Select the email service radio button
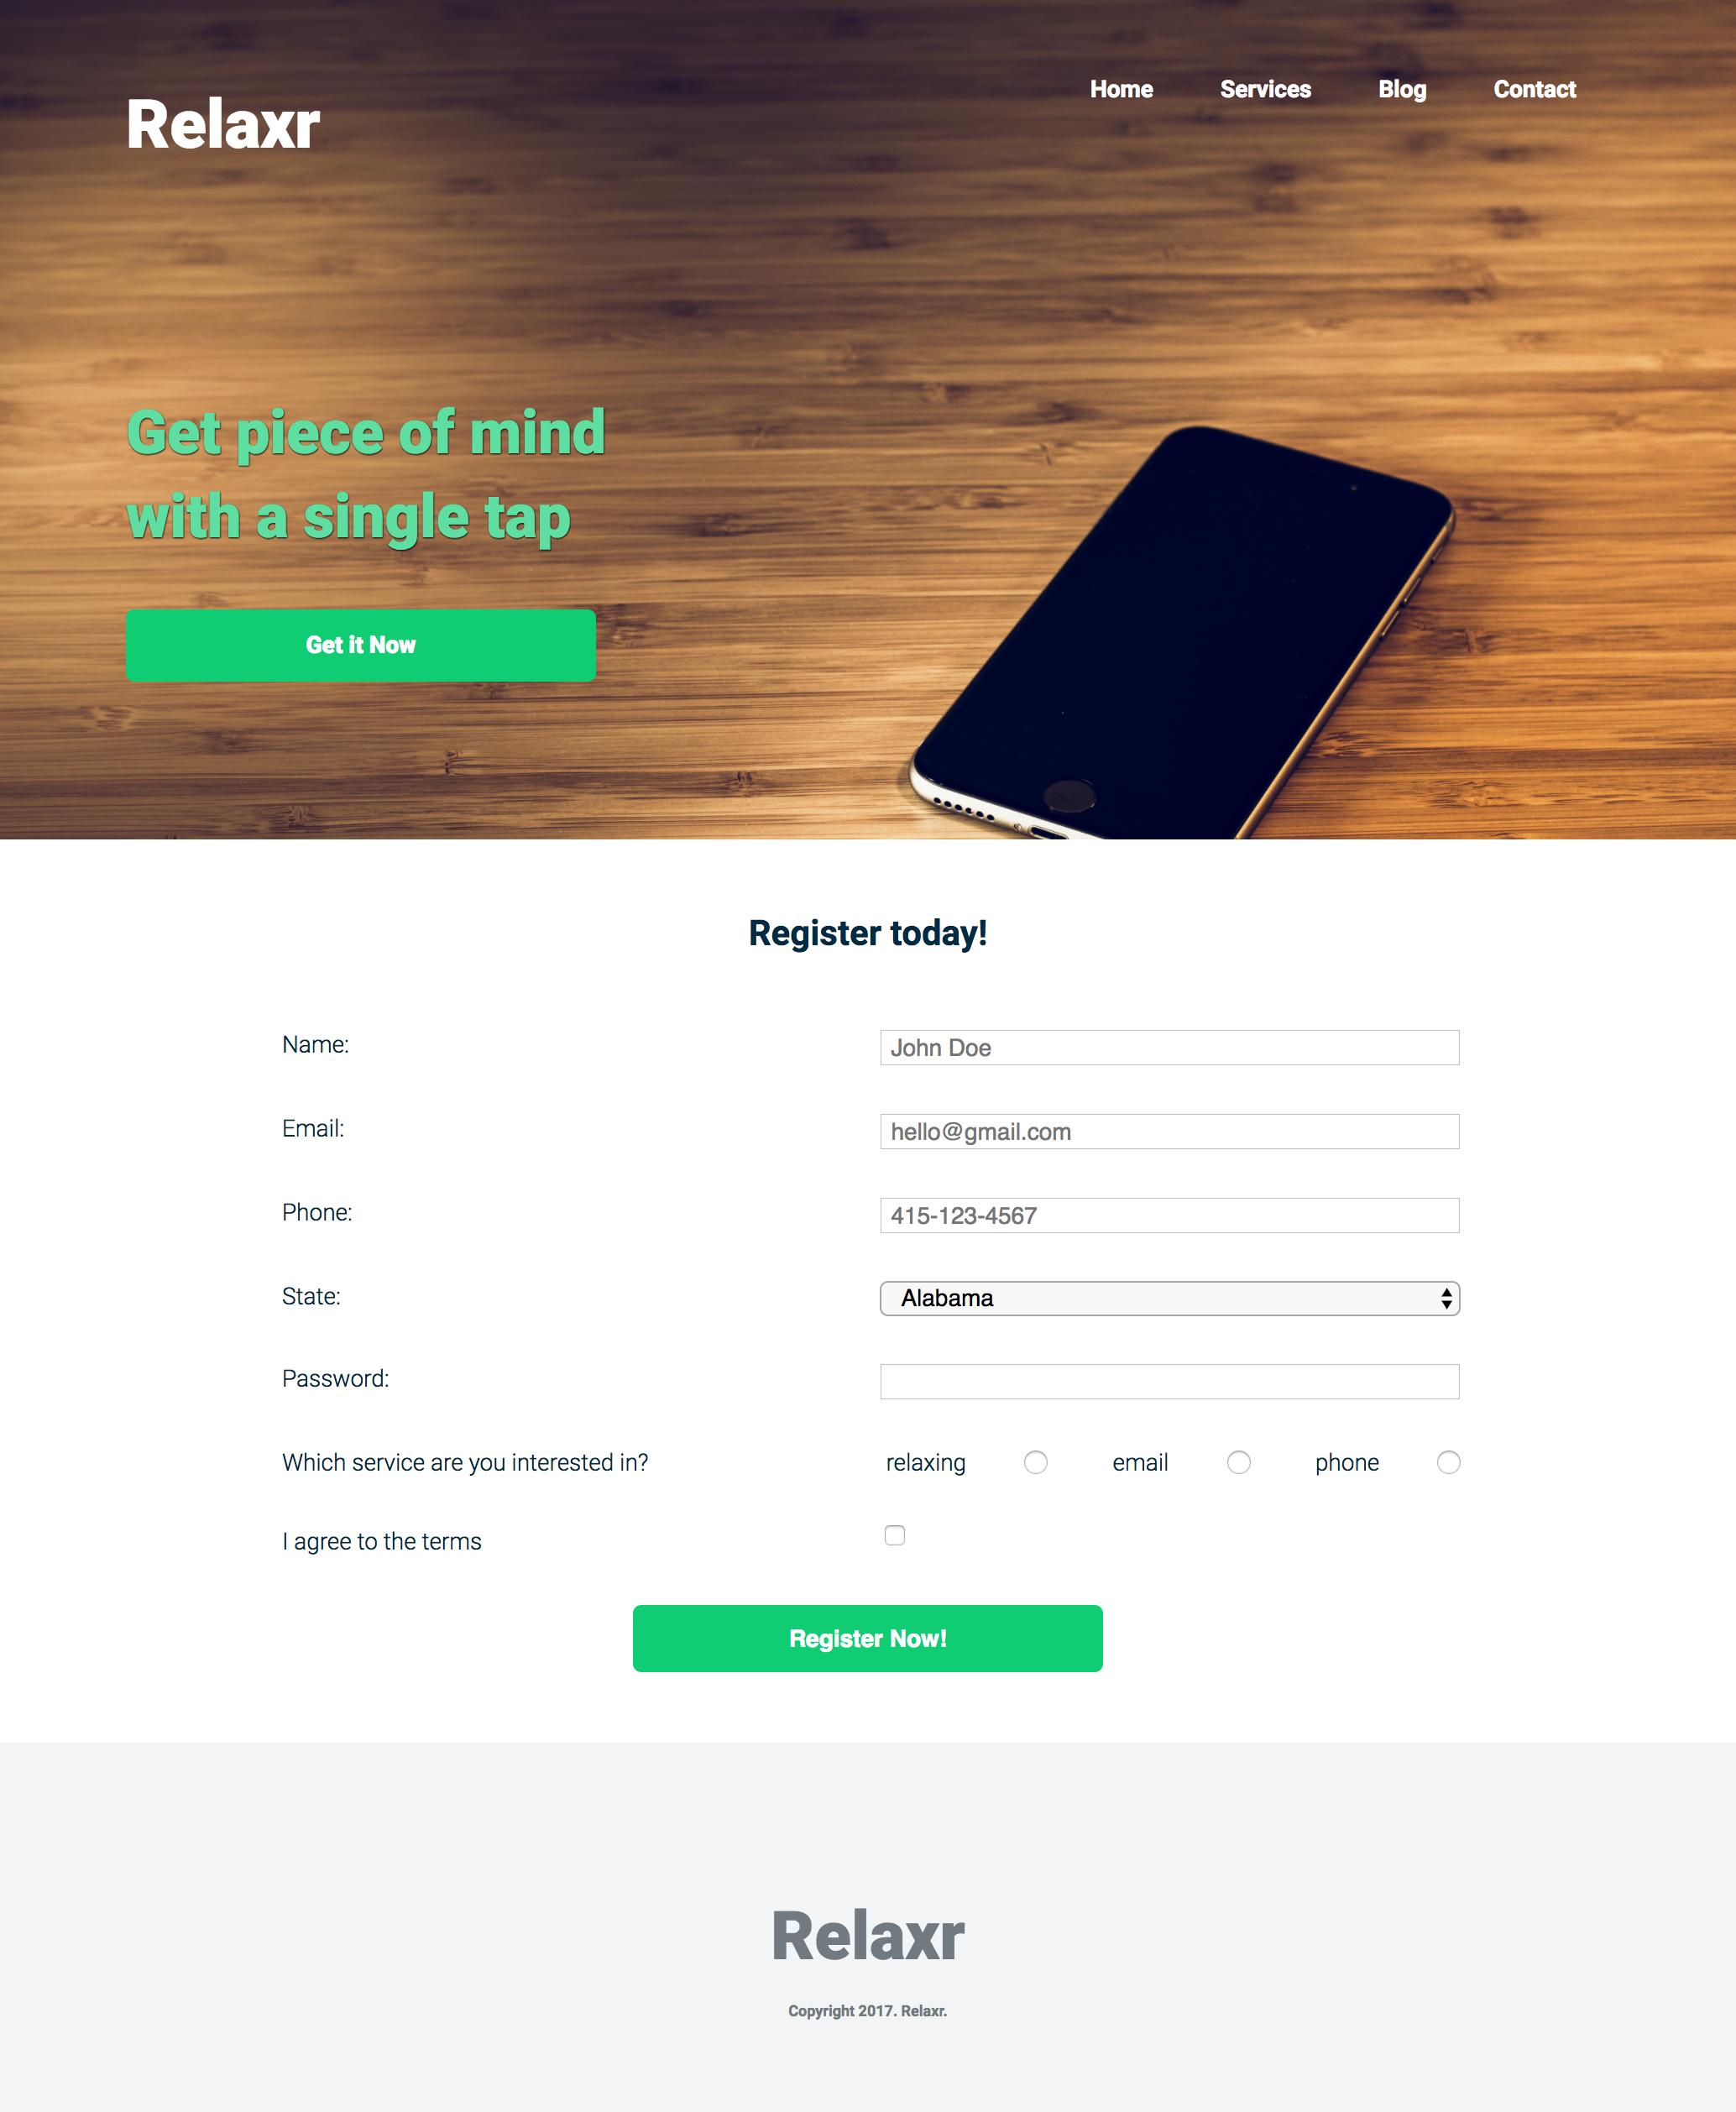 click(x=1238, y=1463)
